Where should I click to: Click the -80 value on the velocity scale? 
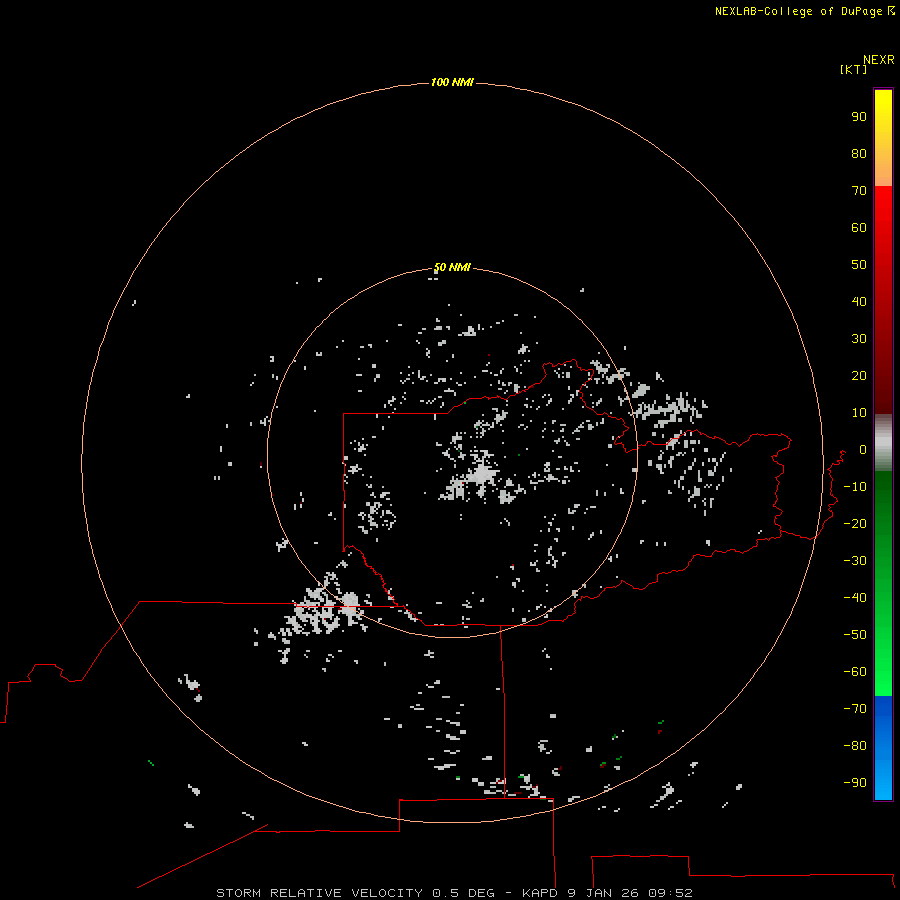(x=855, y=746)
